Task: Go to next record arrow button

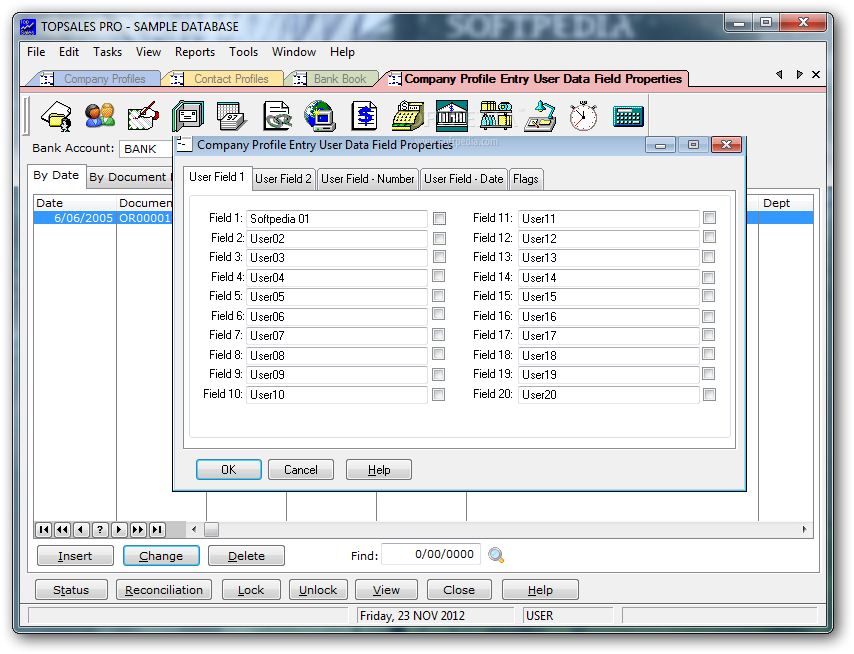Action: [119, 529]
